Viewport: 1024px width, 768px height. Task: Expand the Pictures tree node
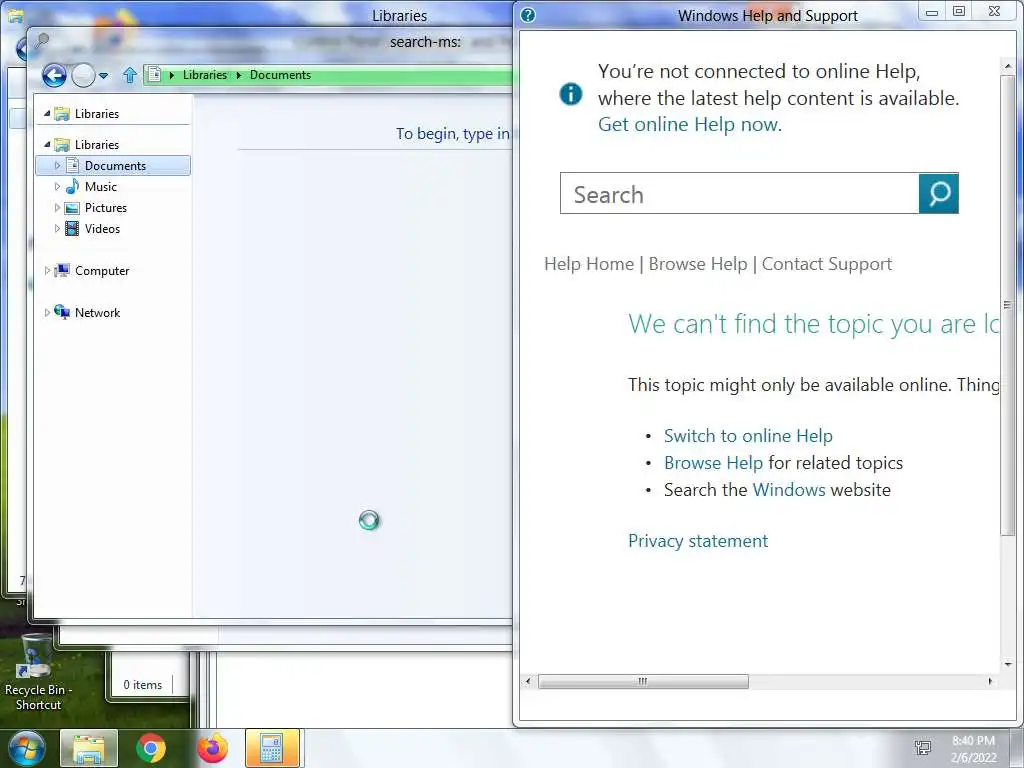pos(57,208)
